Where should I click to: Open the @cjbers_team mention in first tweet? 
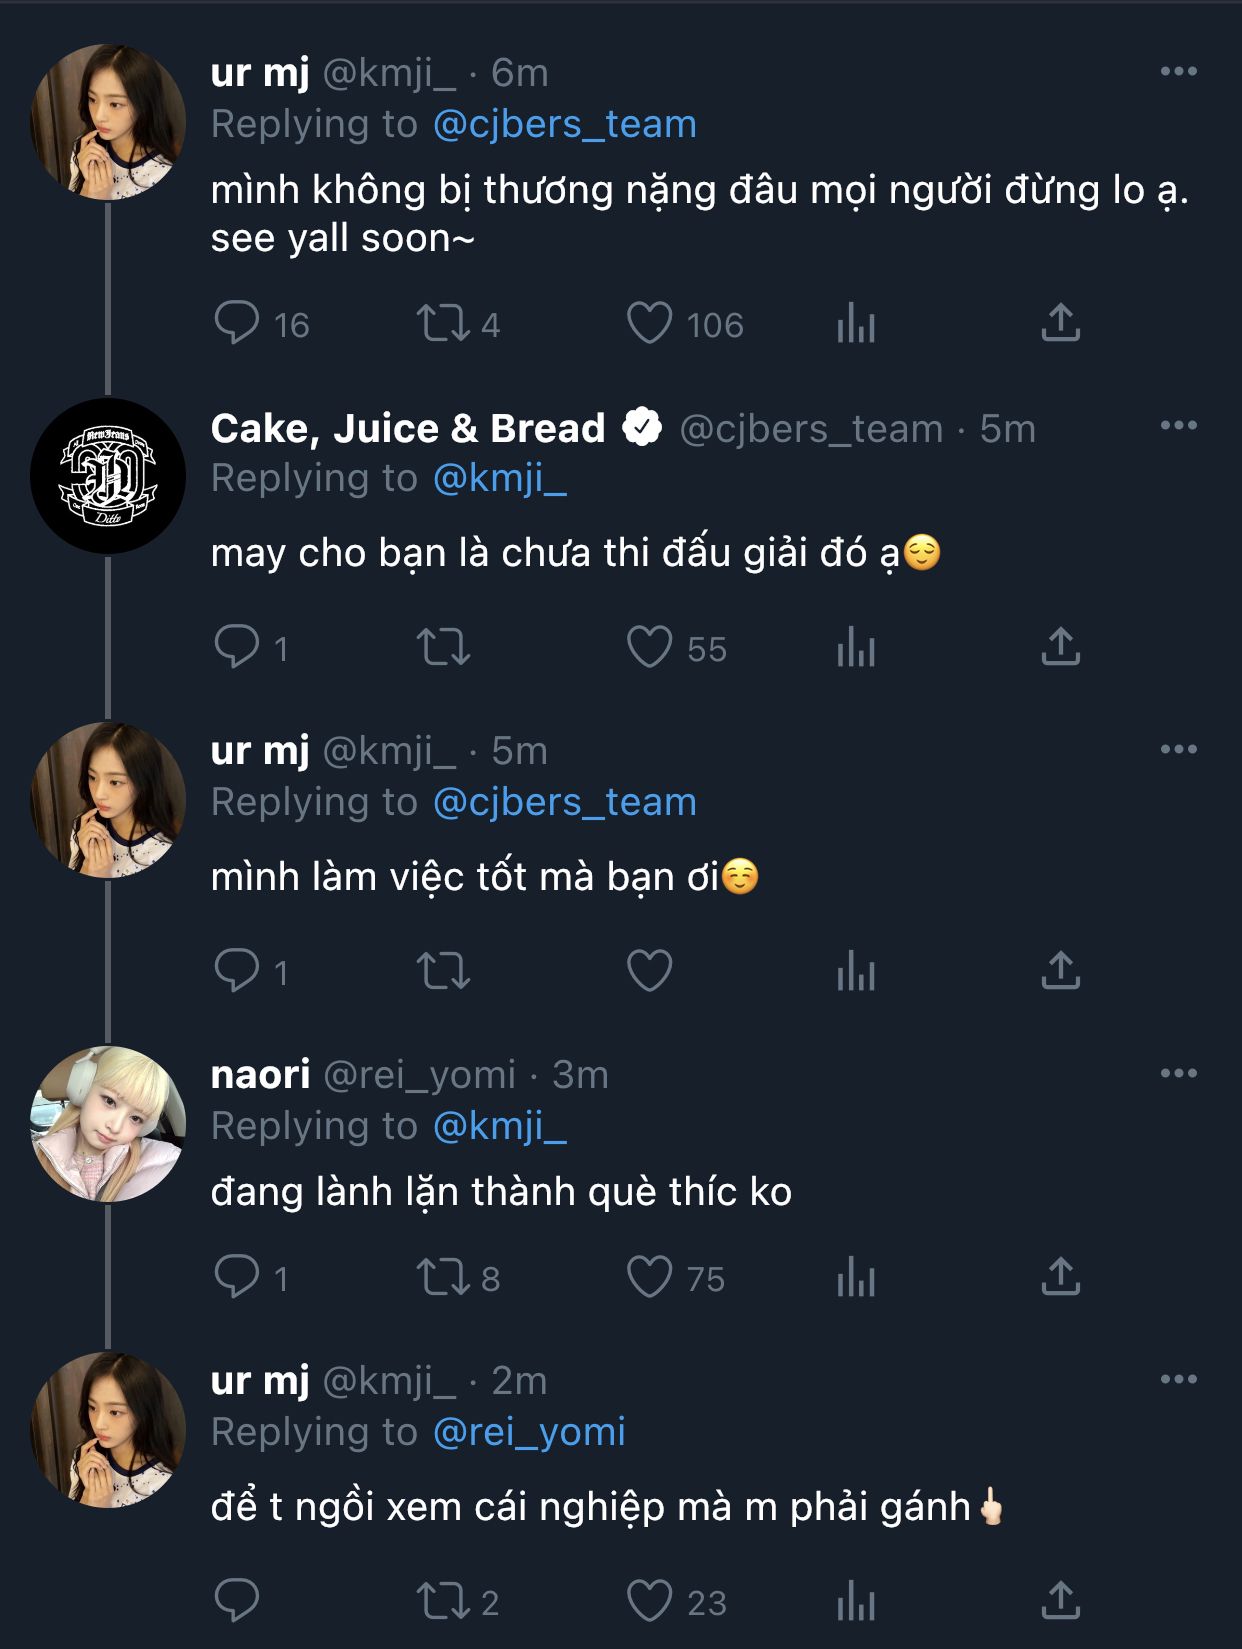pos(564,124)
